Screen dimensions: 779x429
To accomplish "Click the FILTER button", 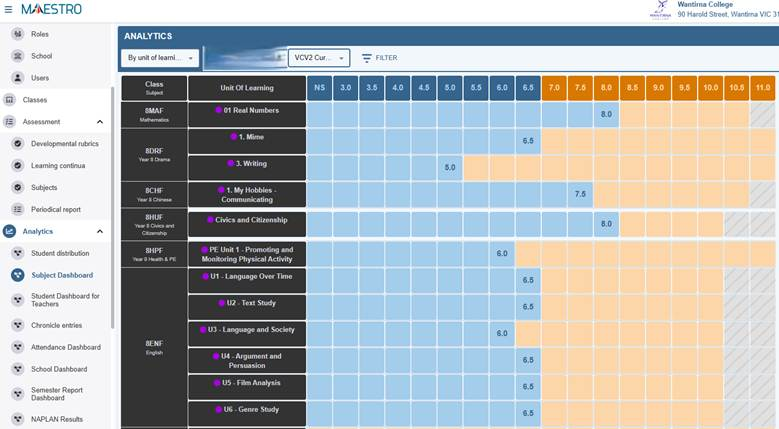I will tap(380, 58).
